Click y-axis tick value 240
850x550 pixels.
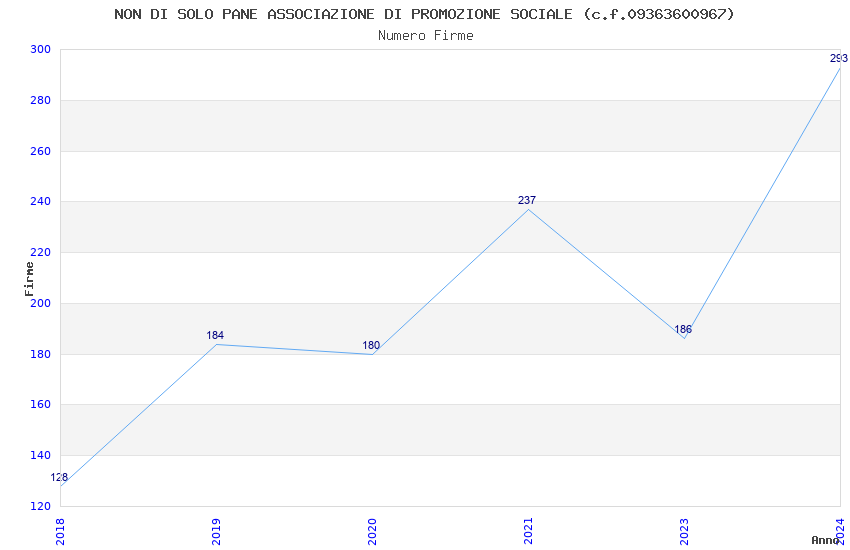pyautogui.click(x=41, y=202)
